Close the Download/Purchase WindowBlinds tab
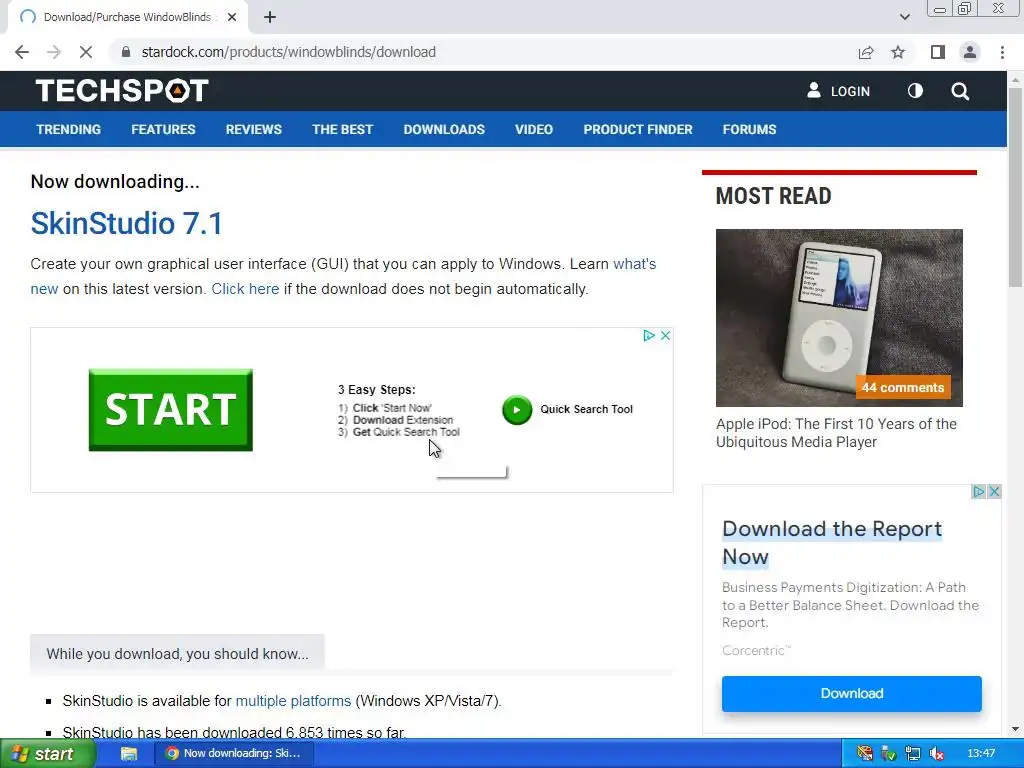The height and width of the screenshot is (768, 1024). click(232, 18)
